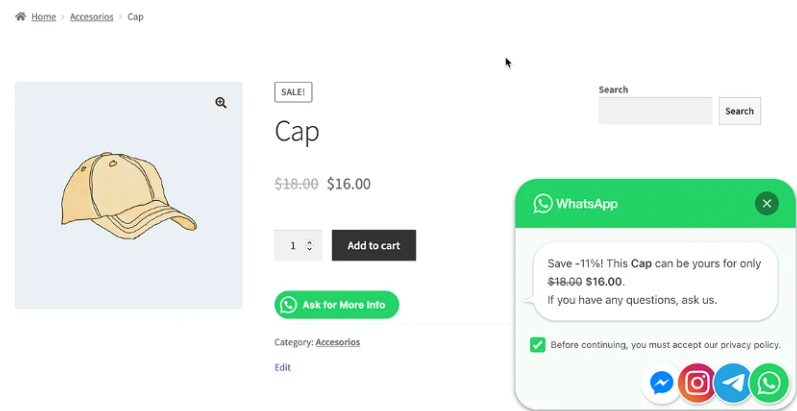Image resolution: width=797 pixels, height=411 pixels.
Task: Click the Home icon in breadcrumb
Action: click(20, 17)
